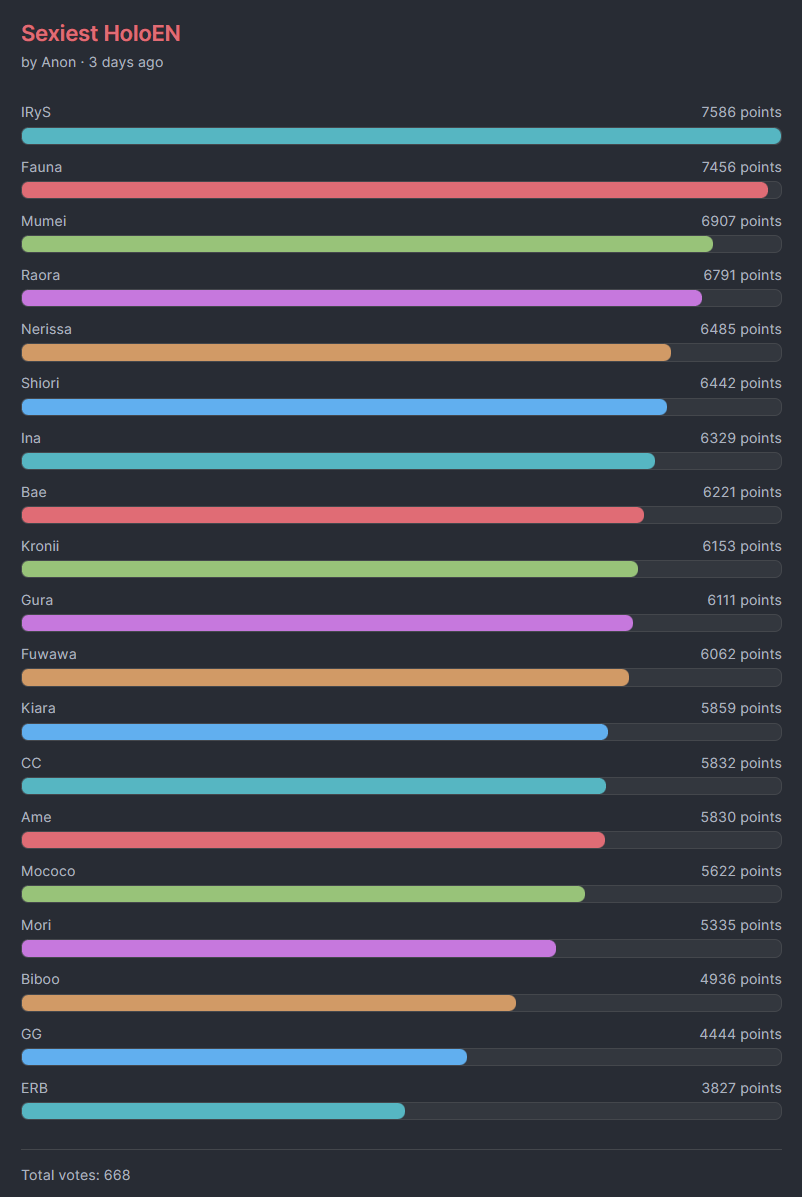Click the '6062 points' value

[741, 655]
